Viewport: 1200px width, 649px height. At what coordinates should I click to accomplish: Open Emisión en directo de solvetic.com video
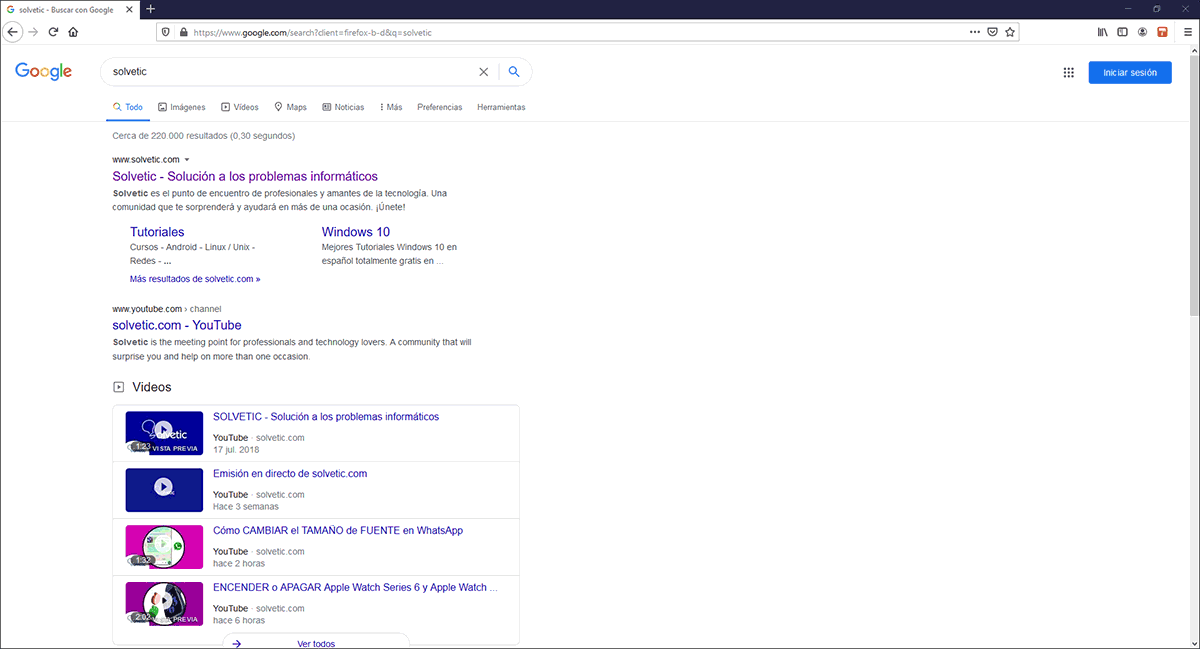(x=290, y=473)
